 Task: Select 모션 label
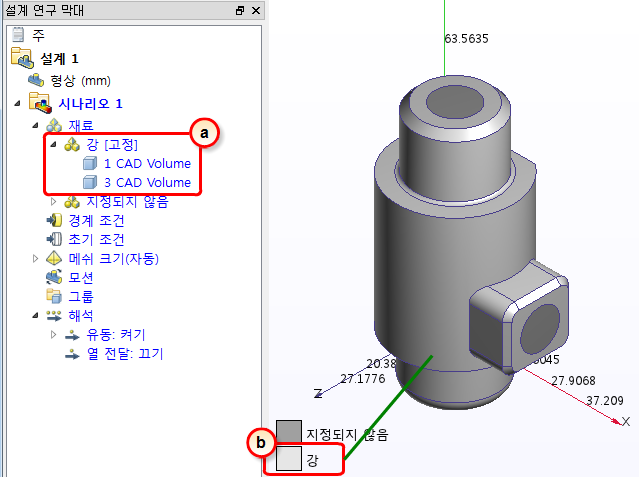pyautogui.click(x=81, y=278)
